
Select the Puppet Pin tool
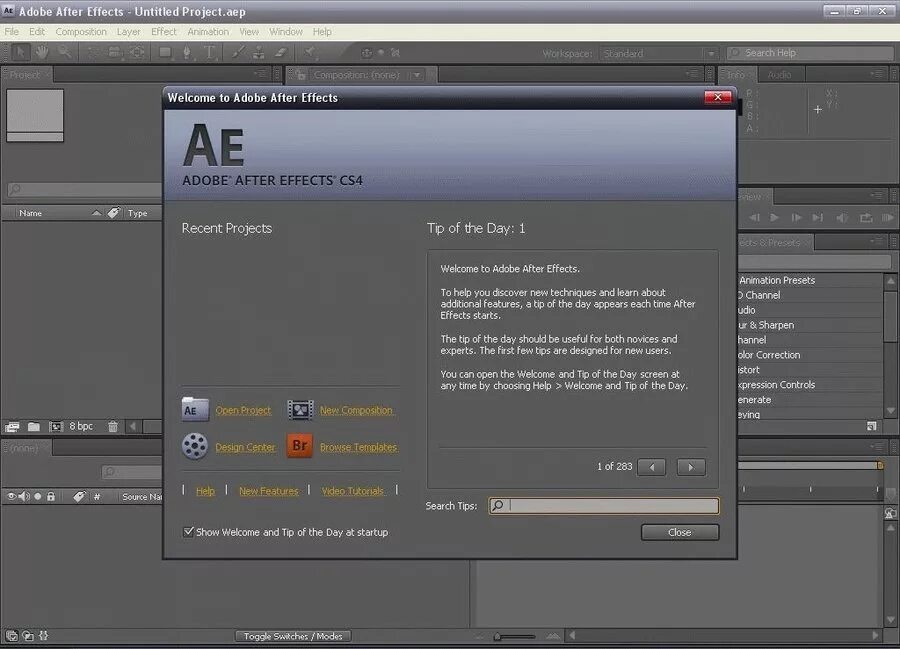click(309, 53)
